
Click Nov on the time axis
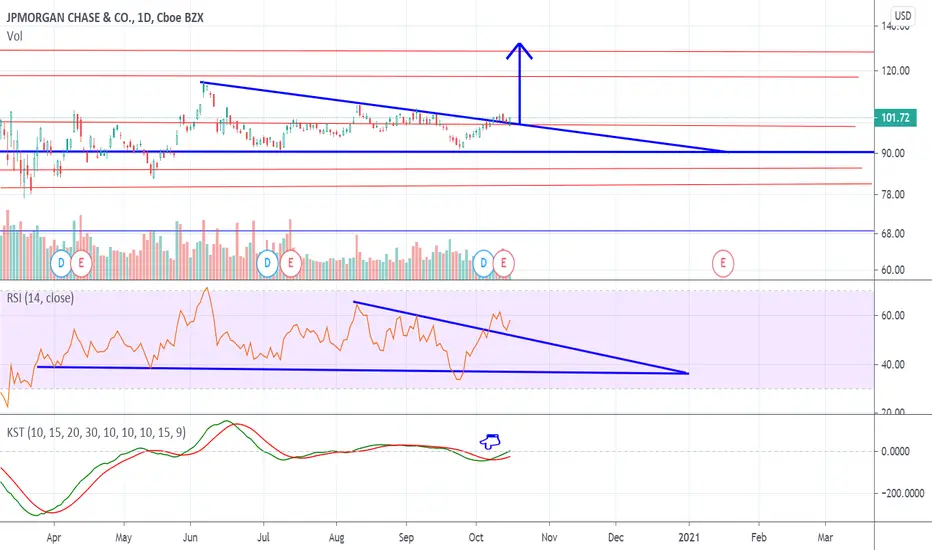click(549, 538)
